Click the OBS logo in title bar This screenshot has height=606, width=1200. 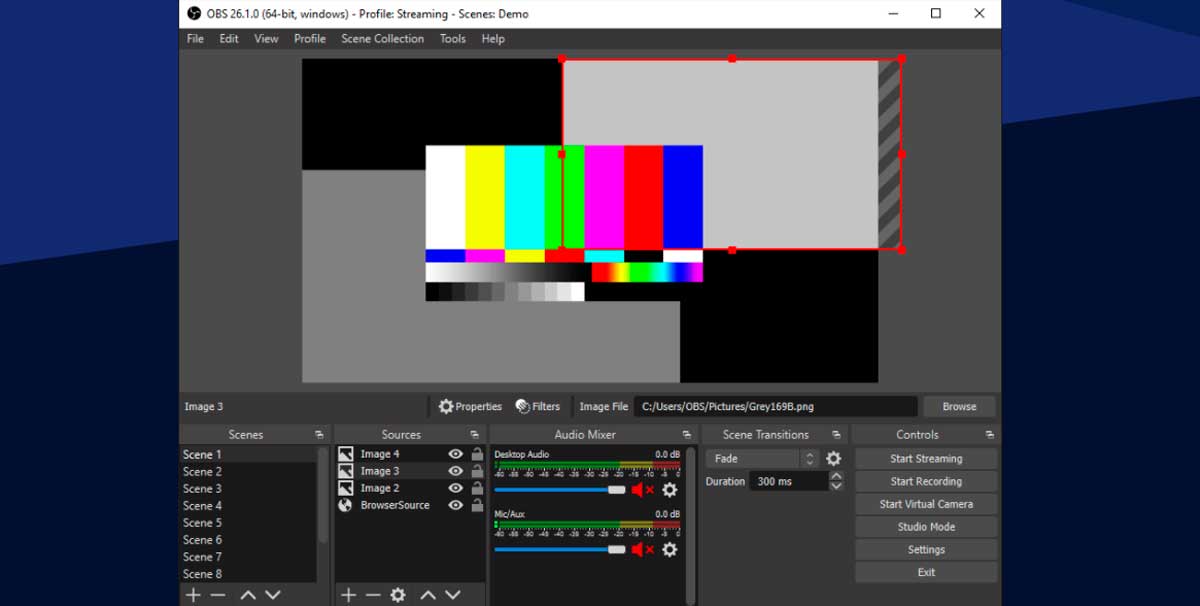coord(193,14)
